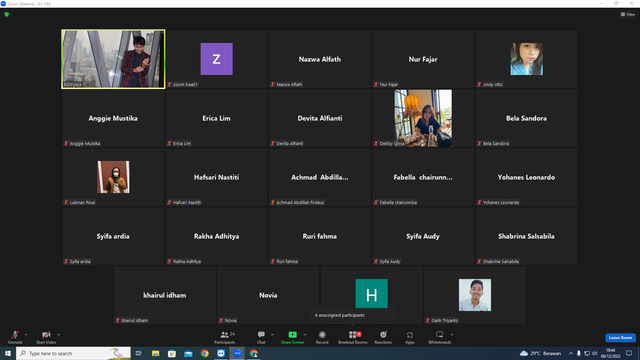Open the Reactions menu
The height and width of the screenshot is (360, 640).
pyautogui.click(x=383, y=337)
